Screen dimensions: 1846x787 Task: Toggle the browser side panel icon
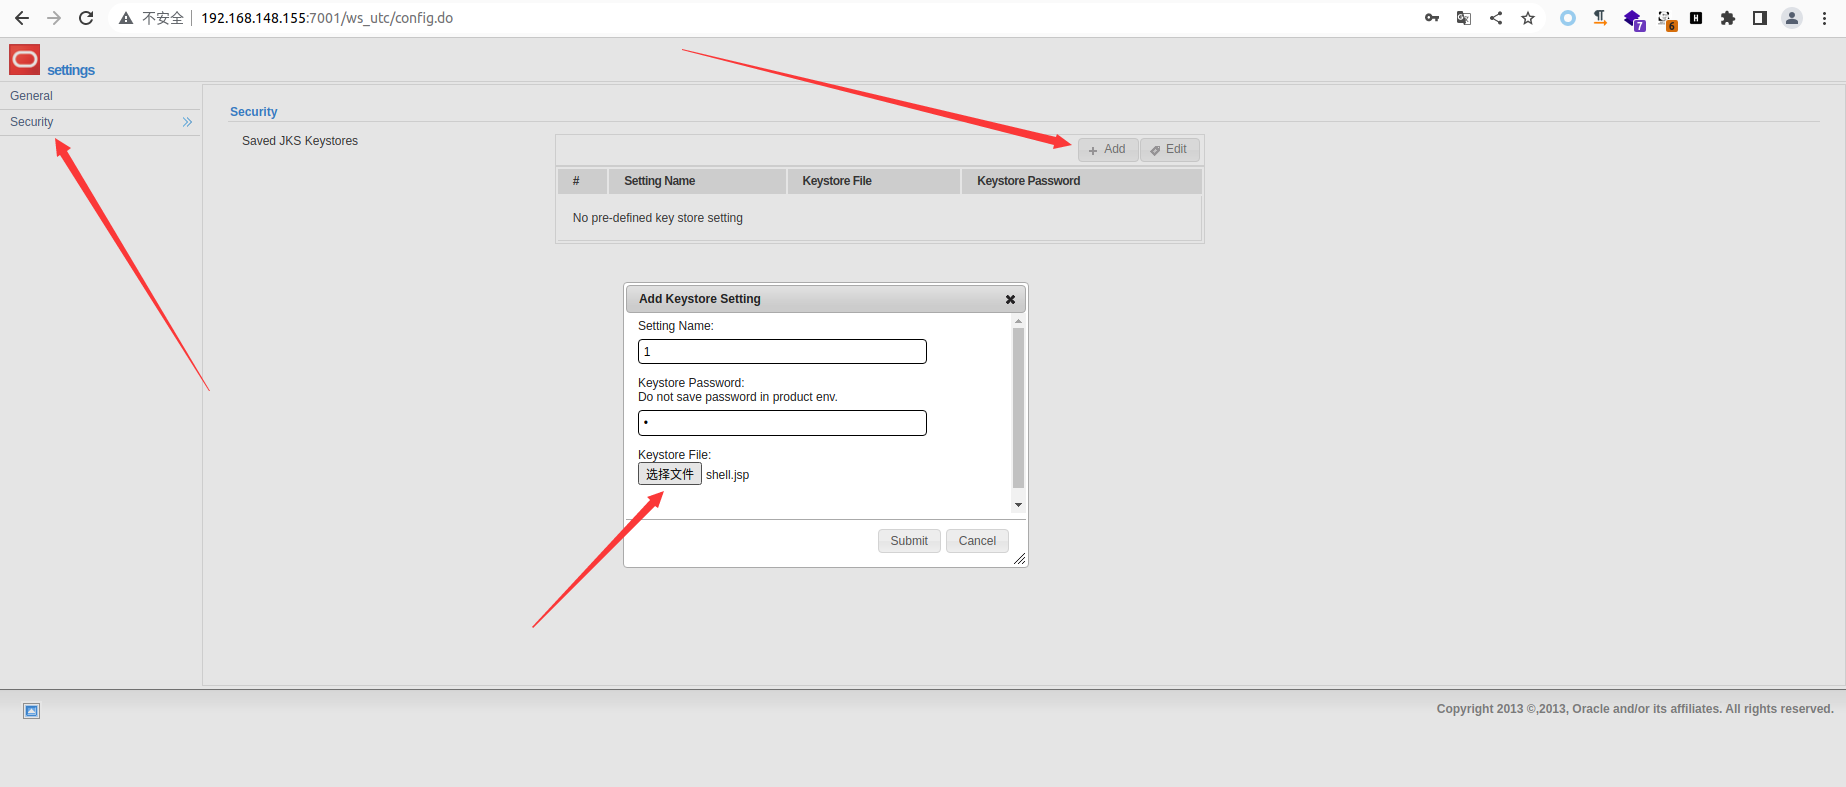[1760, 18]
